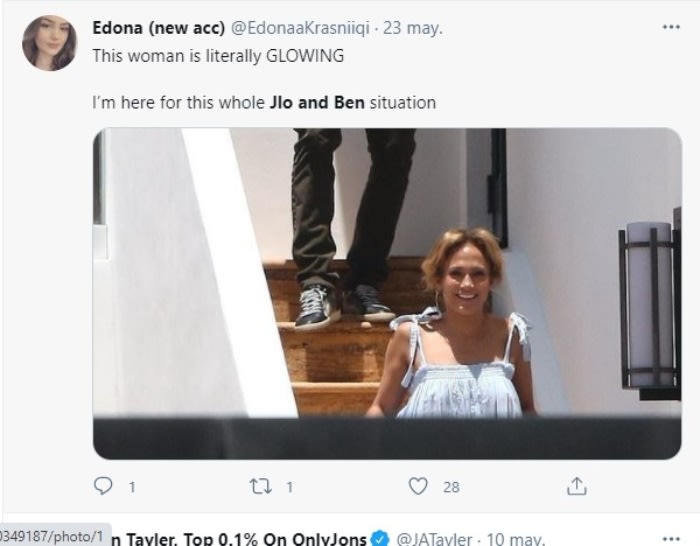The image size is (700, 546).
Task: Click the blue verified badge beside Tayler
Action: (380, 539)
